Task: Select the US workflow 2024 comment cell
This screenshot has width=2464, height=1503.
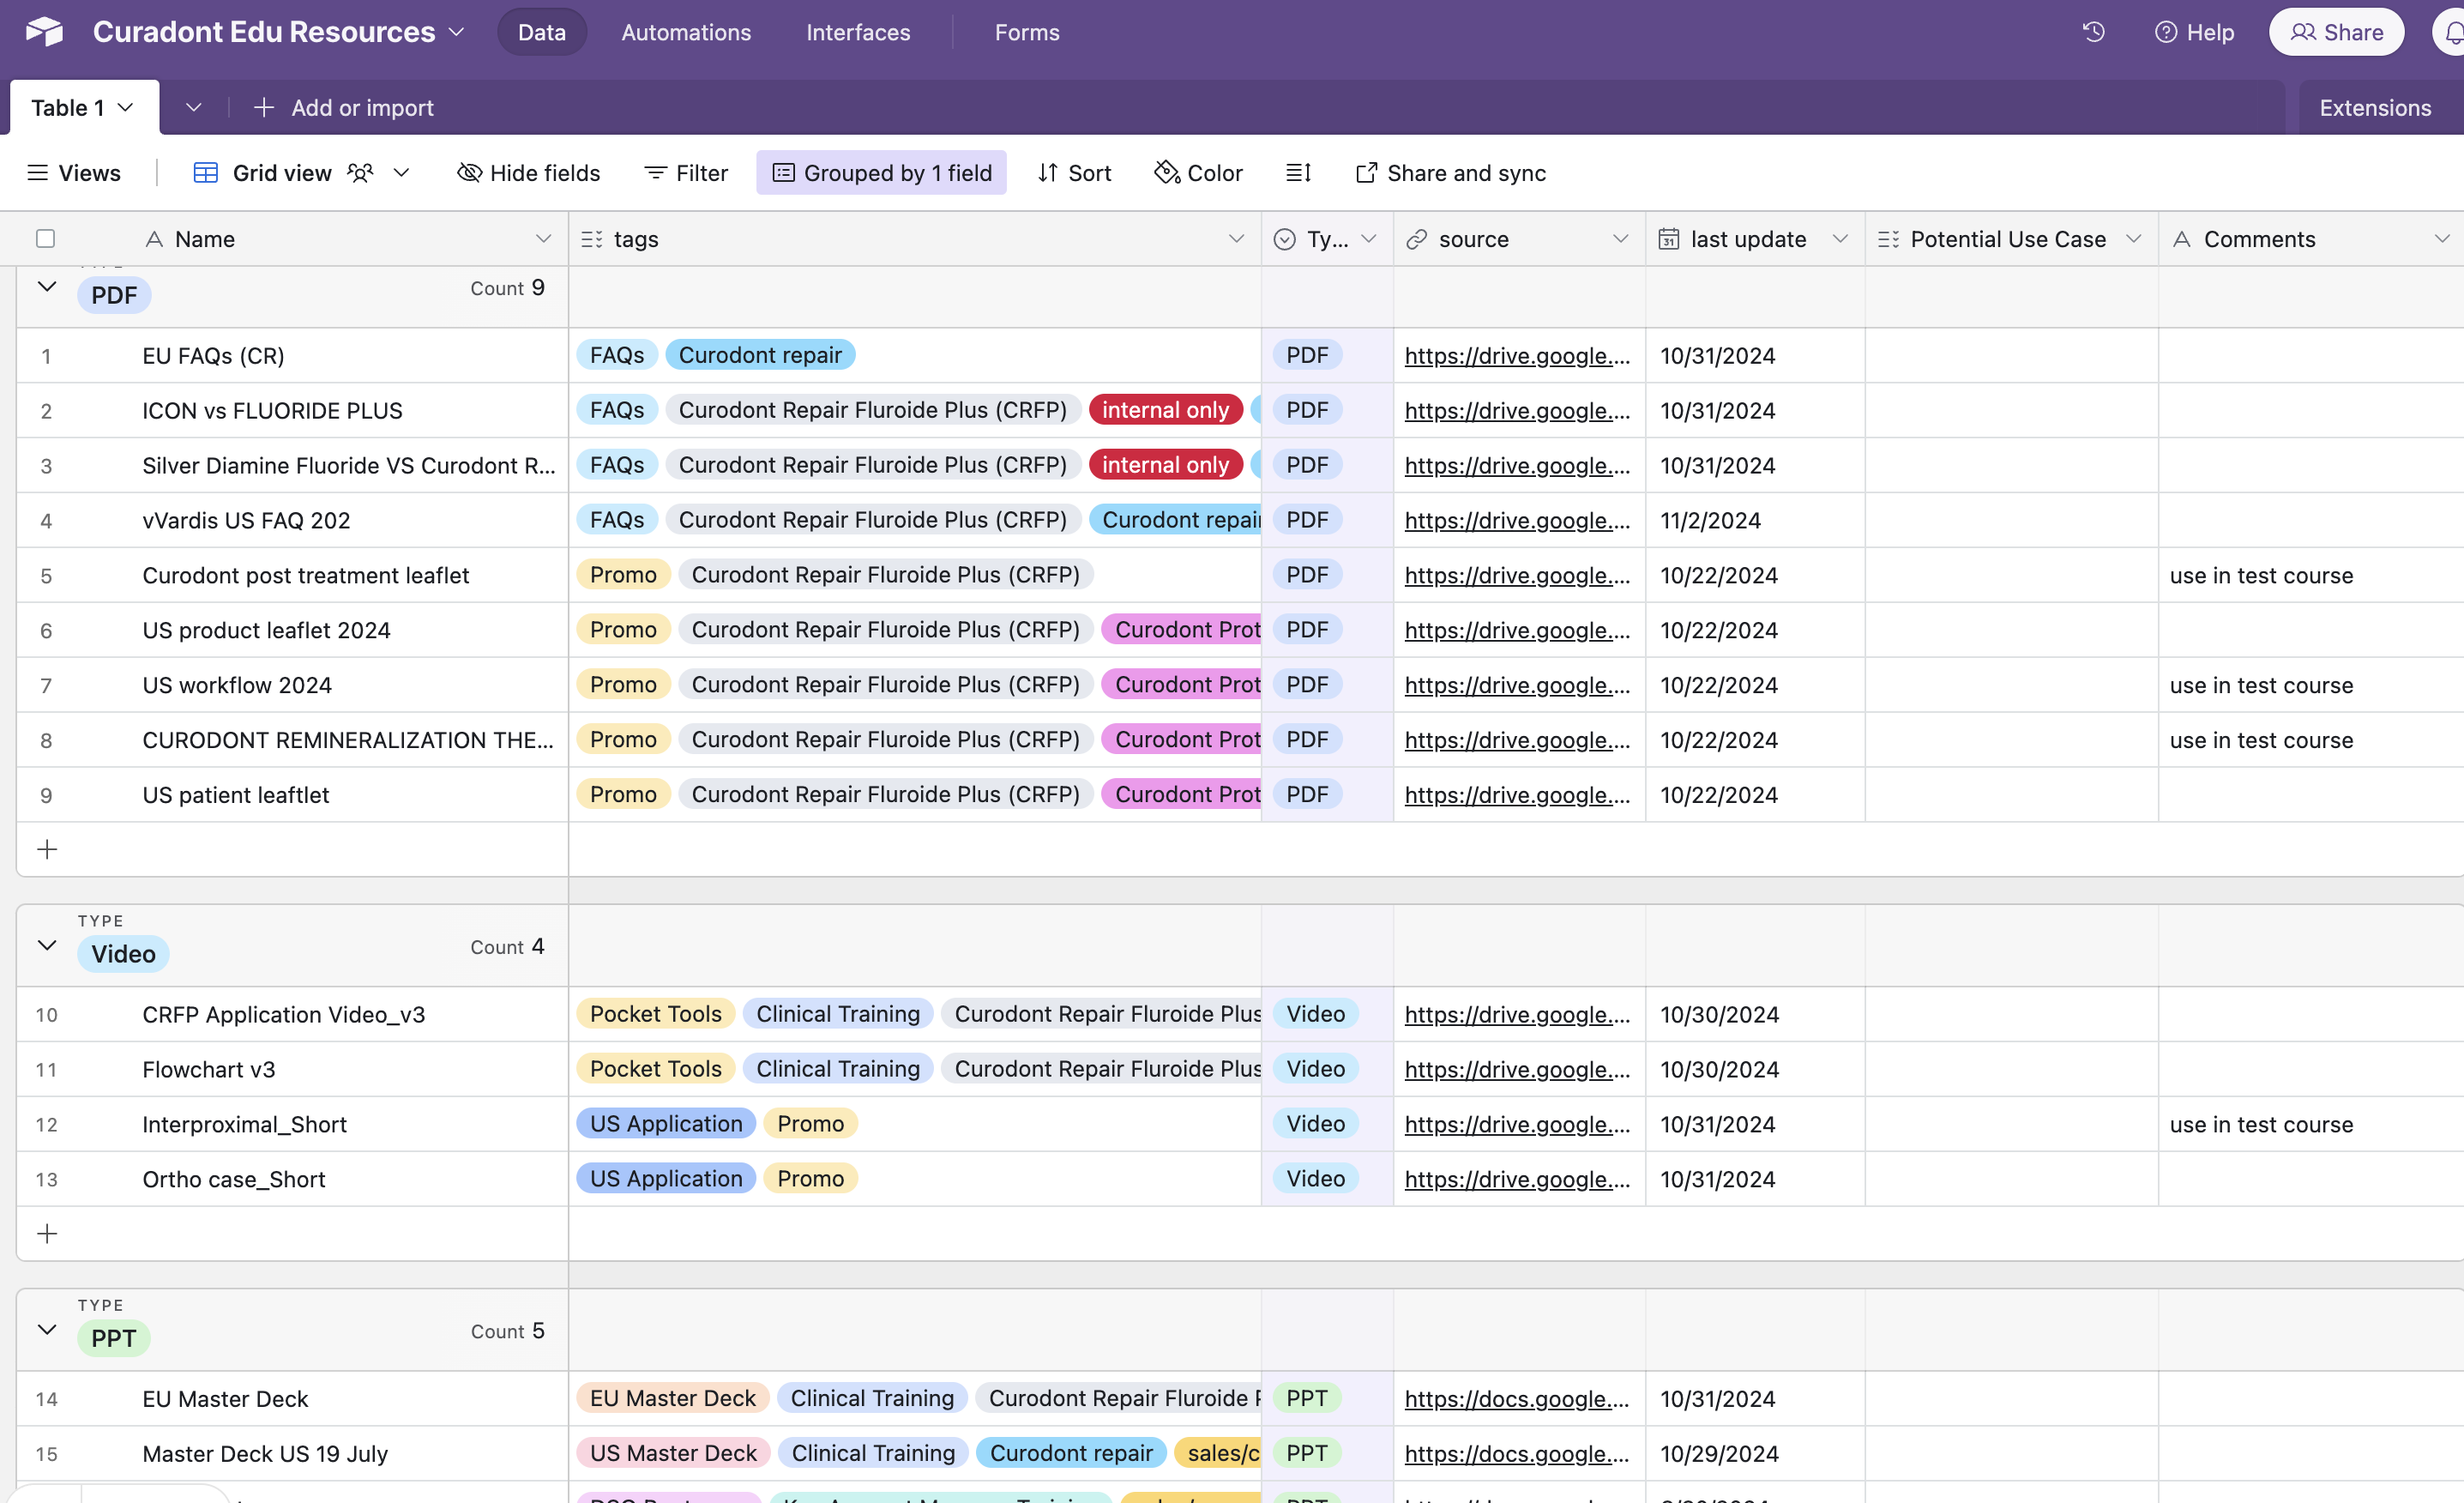Action: pos(2311,685)
